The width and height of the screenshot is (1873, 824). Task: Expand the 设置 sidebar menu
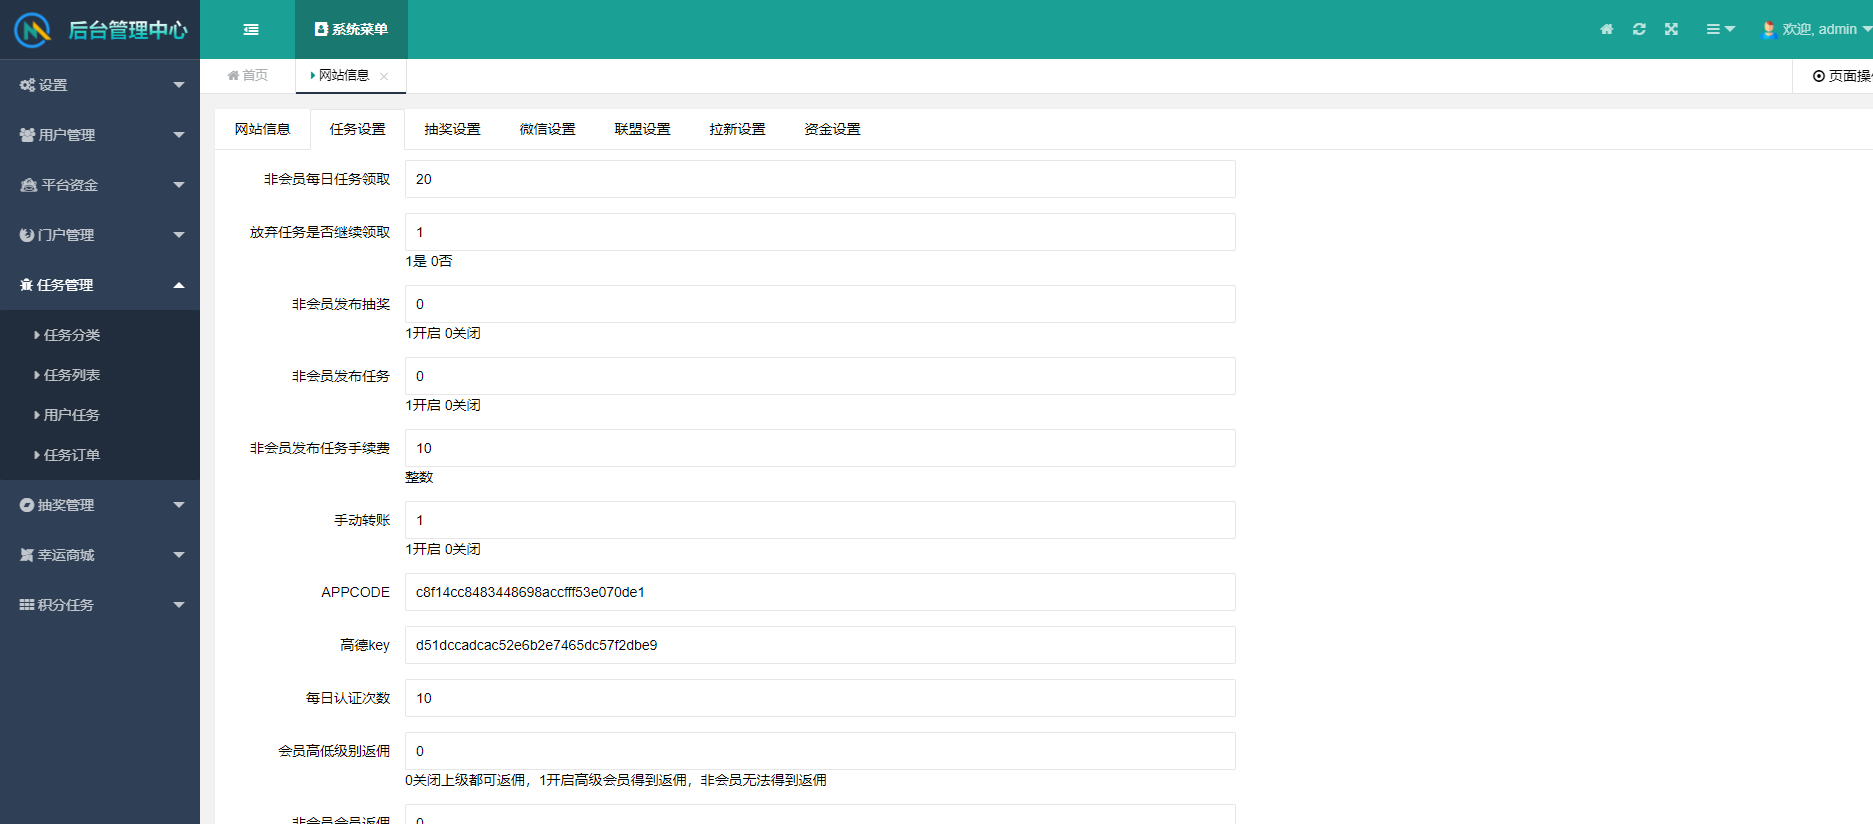[x=100, y=85]
